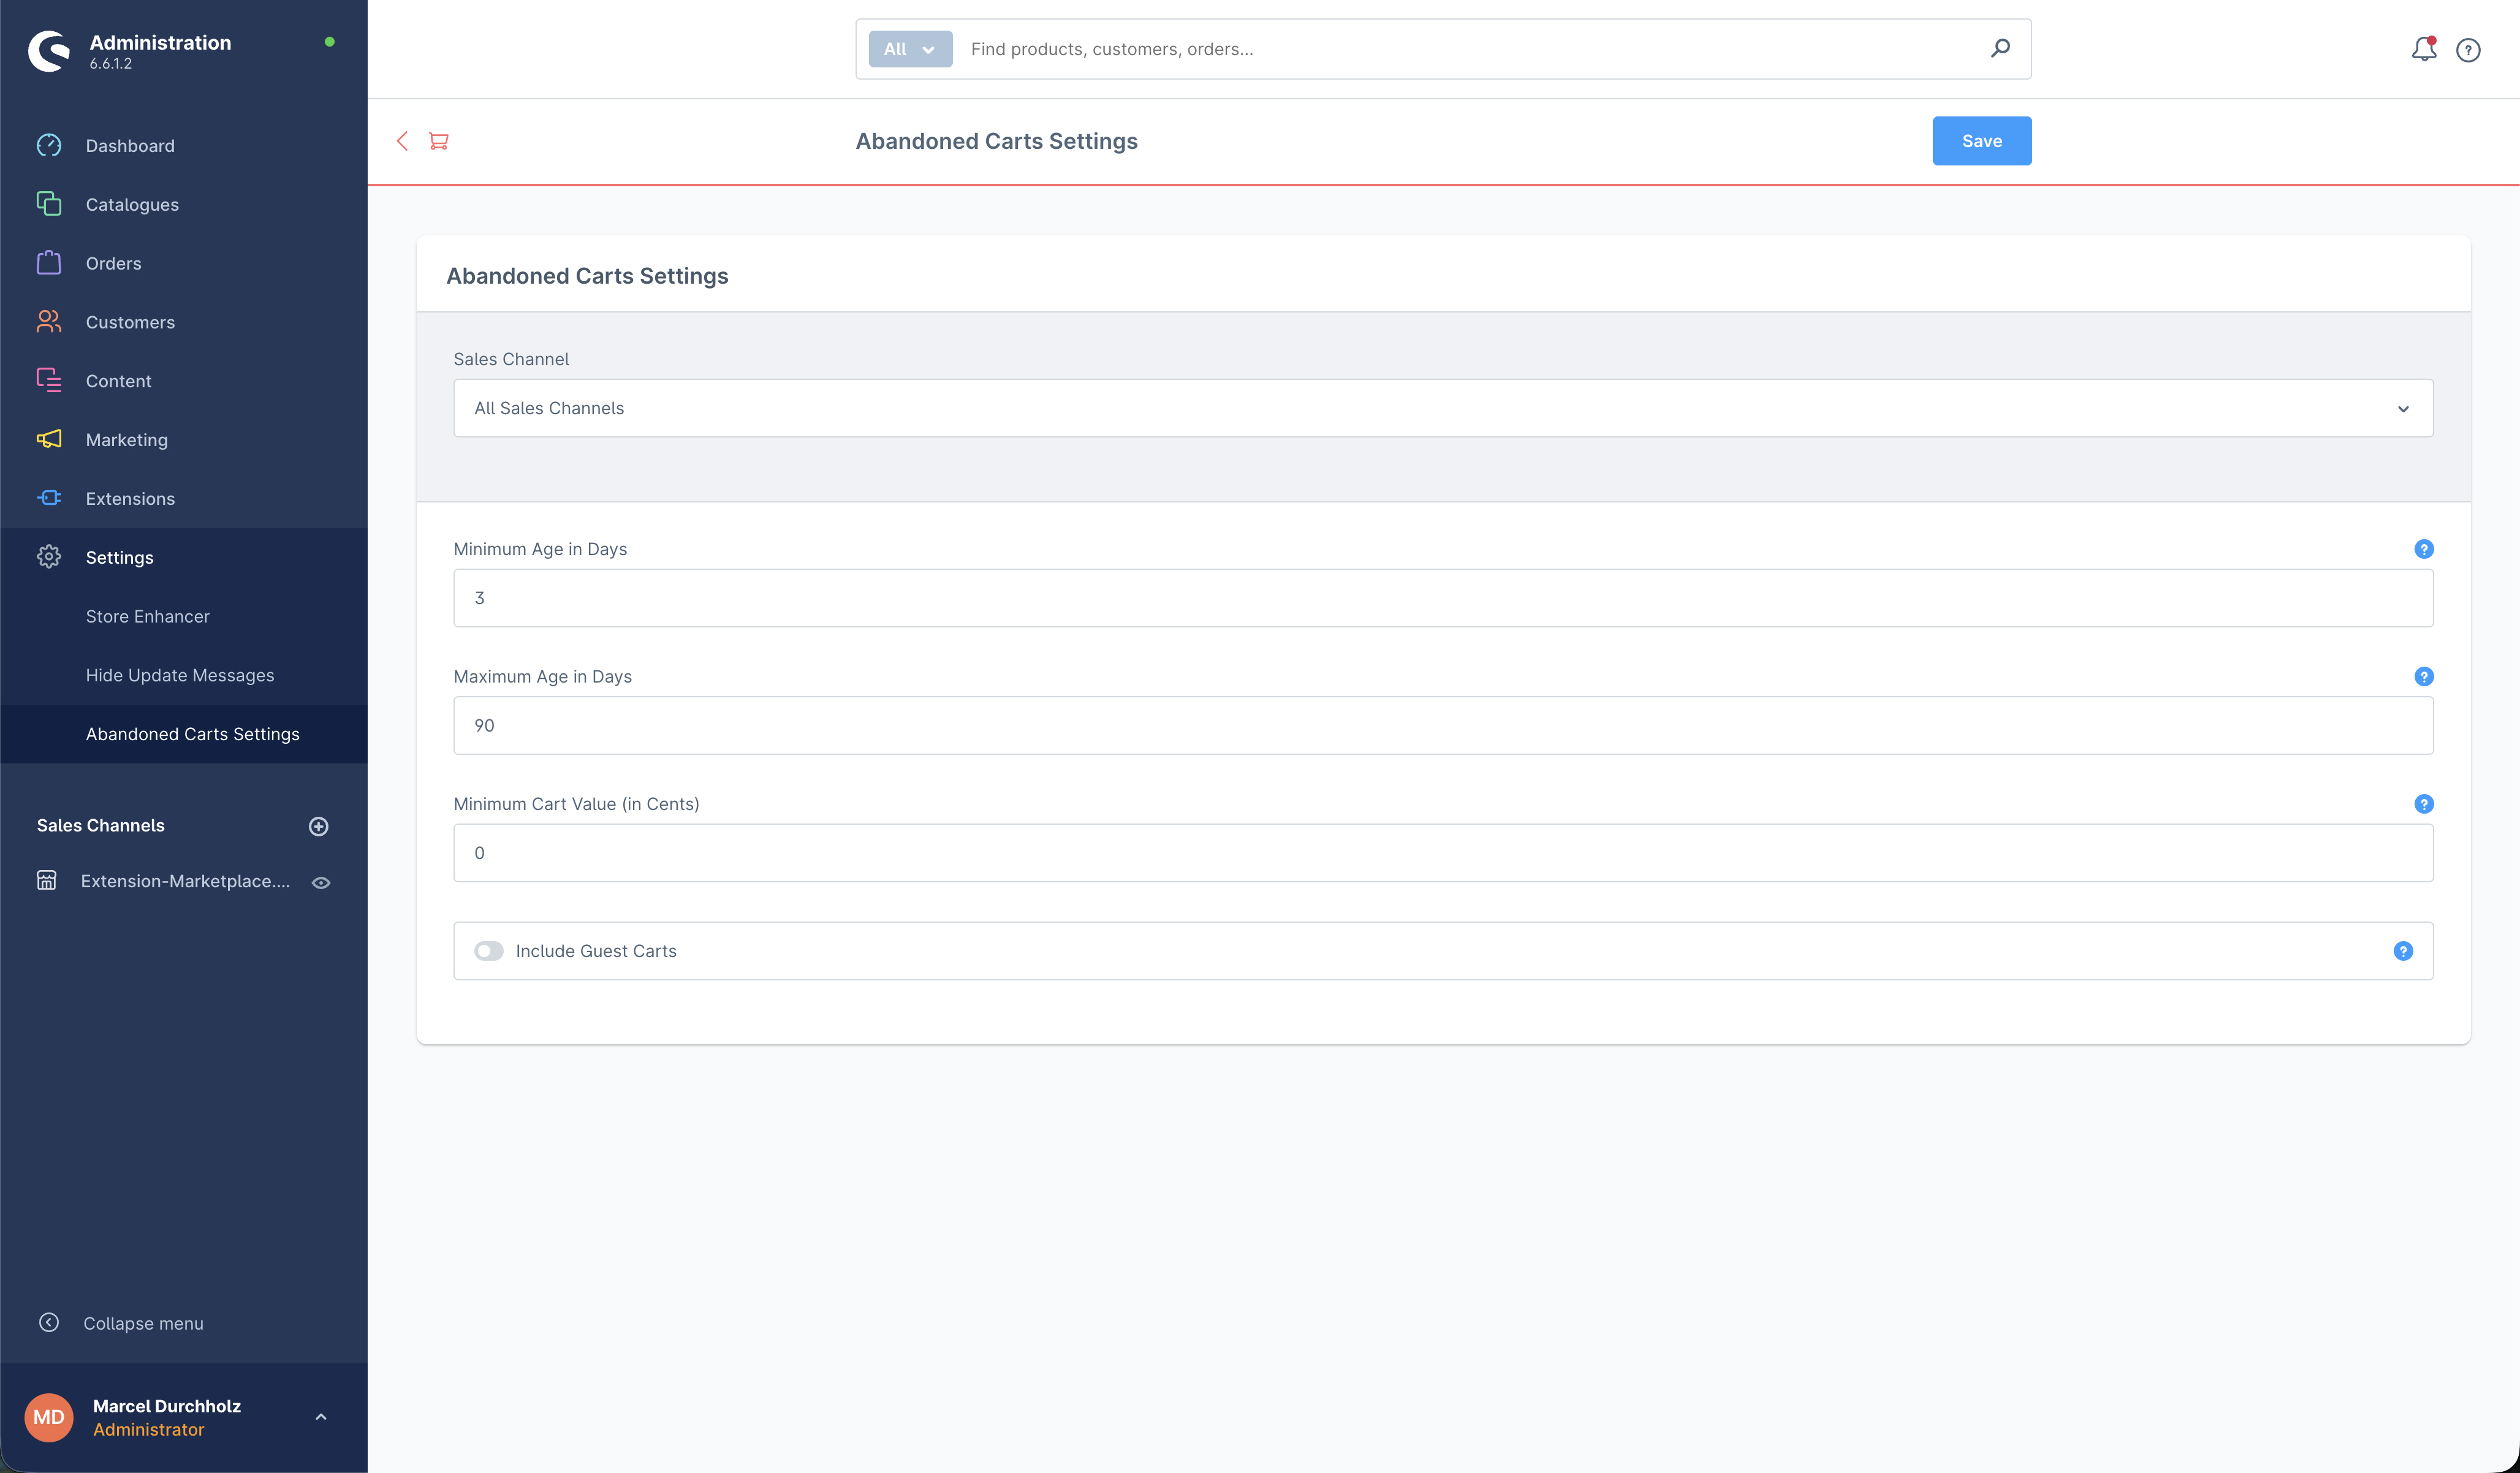2520x1473 pixels.
Task: Open the notifications bell icon
Action: (x=2423, y=49)
